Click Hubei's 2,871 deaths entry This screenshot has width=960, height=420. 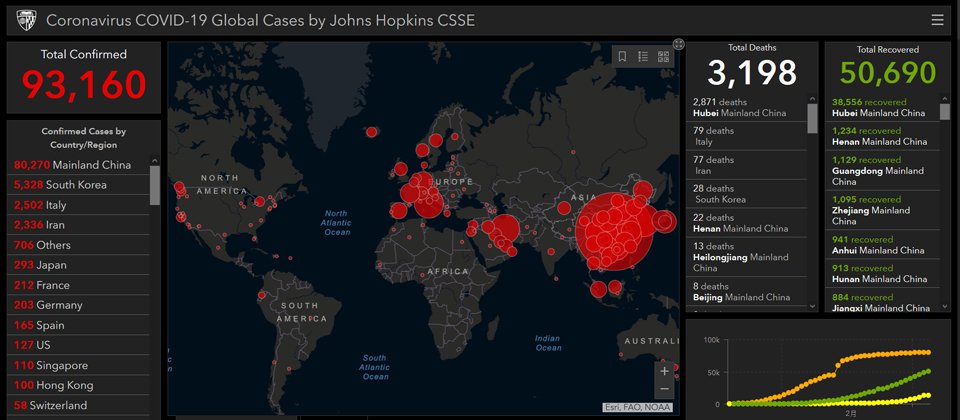(747, 108)
